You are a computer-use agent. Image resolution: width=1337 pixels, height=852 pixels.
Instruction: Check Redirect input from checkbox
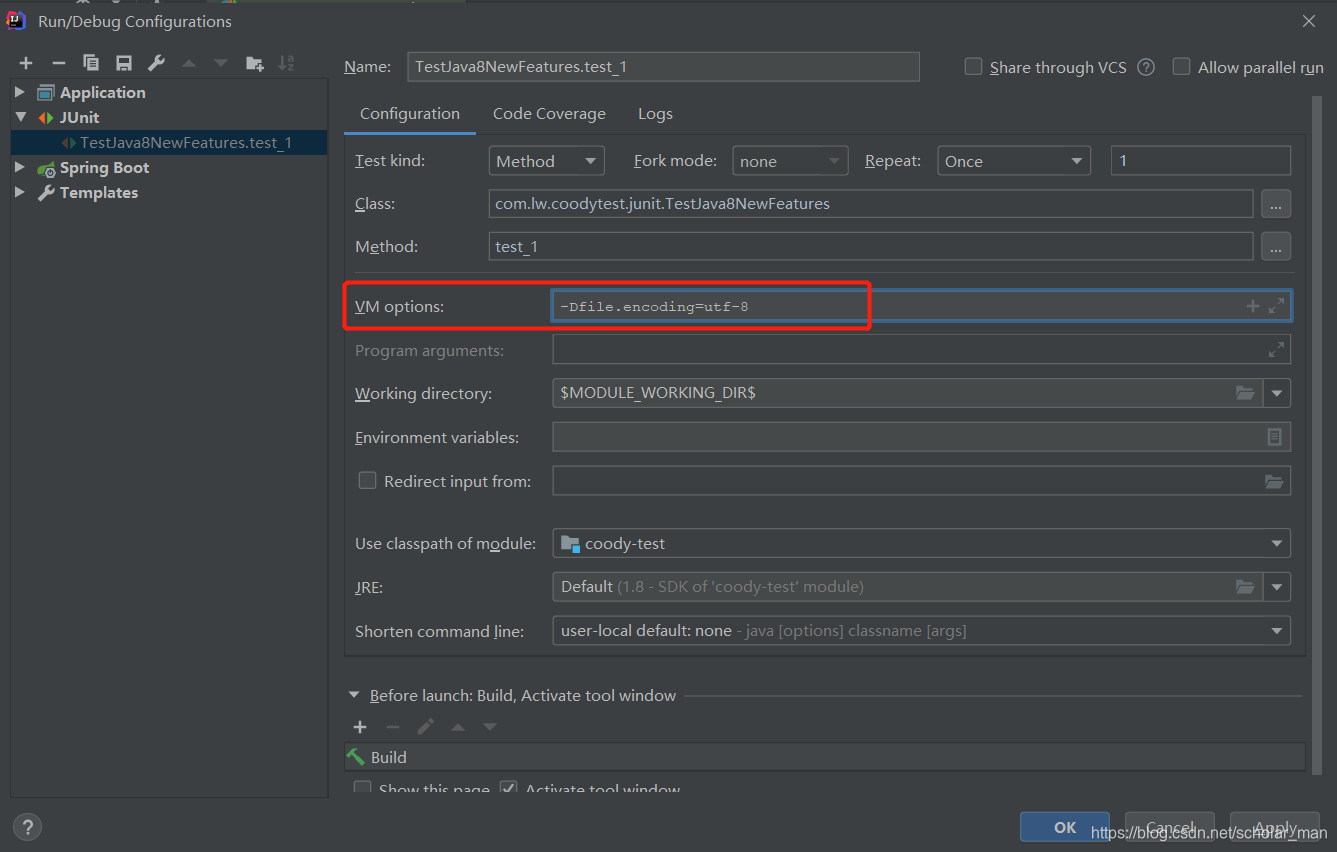point(367,481)
